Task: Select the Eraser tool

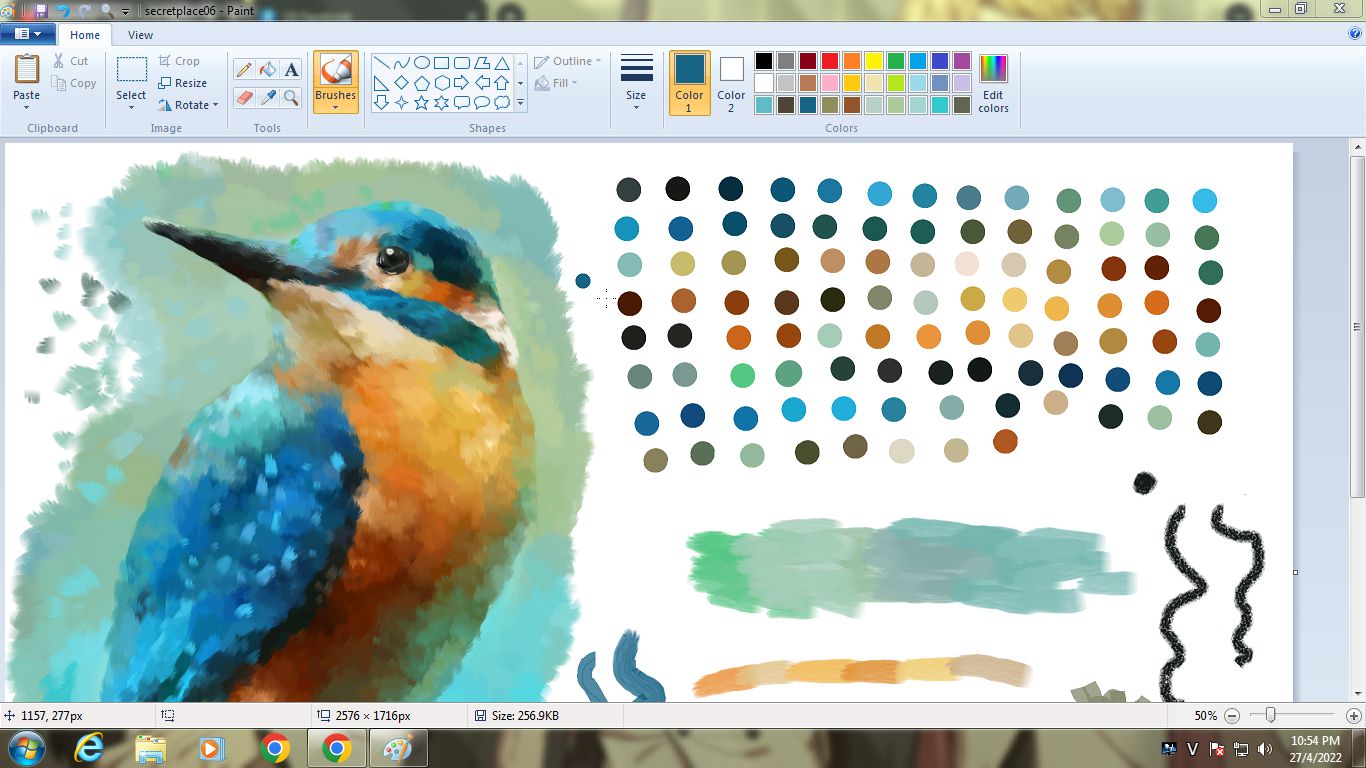Action: coord(243,97)
